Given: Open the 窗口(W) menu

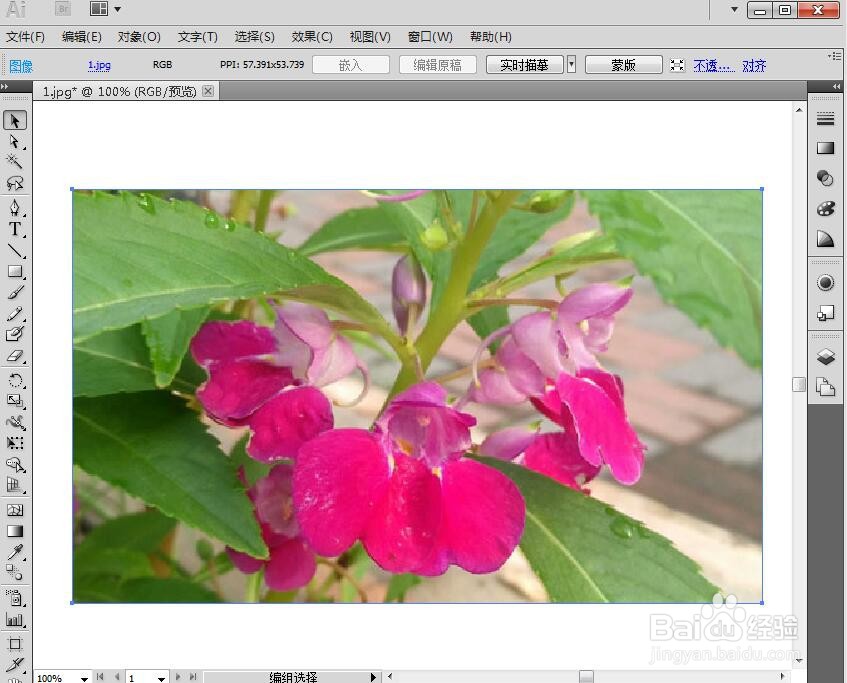Looking at the screenshot, I should pyautogui.click(x=430, y=37).
